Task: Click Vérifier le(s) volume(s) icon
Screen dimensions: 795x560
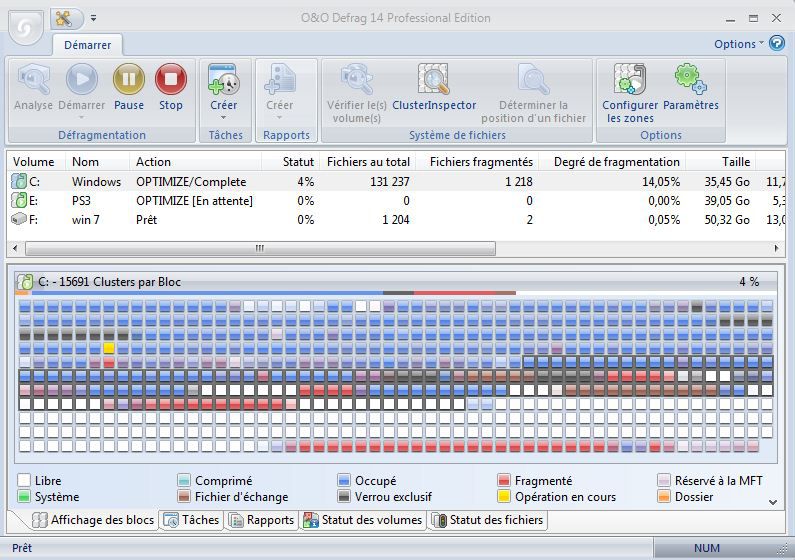Action: [356, 80]
